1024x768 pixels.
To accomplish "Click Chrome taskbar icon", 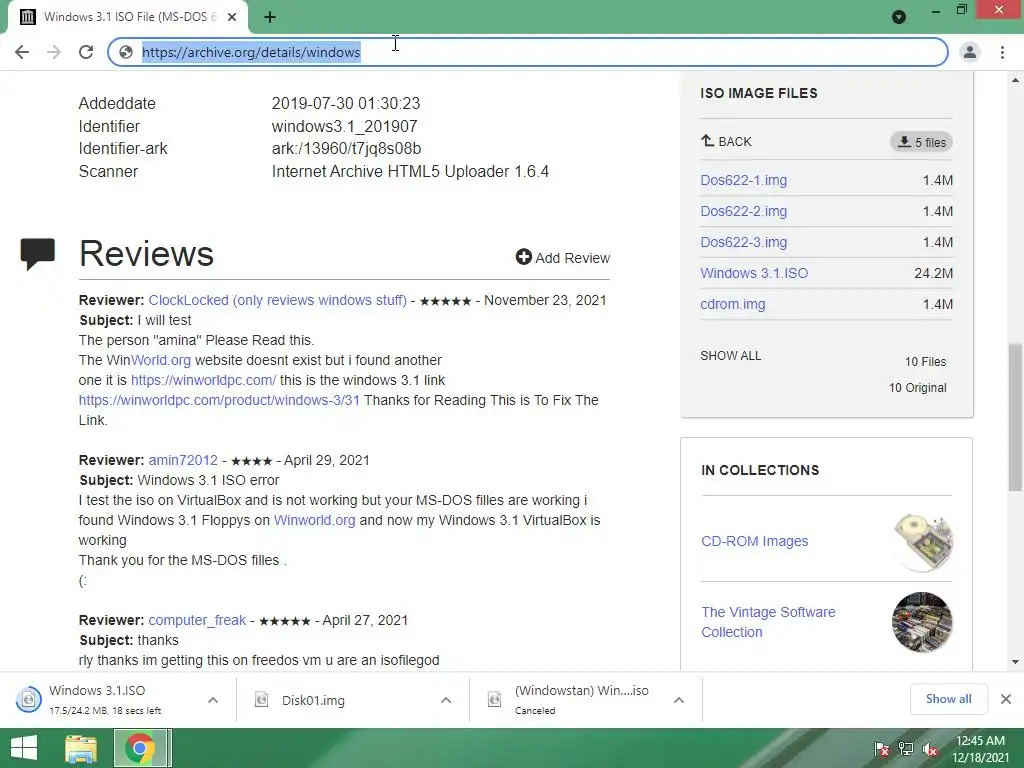I will 140,748.
